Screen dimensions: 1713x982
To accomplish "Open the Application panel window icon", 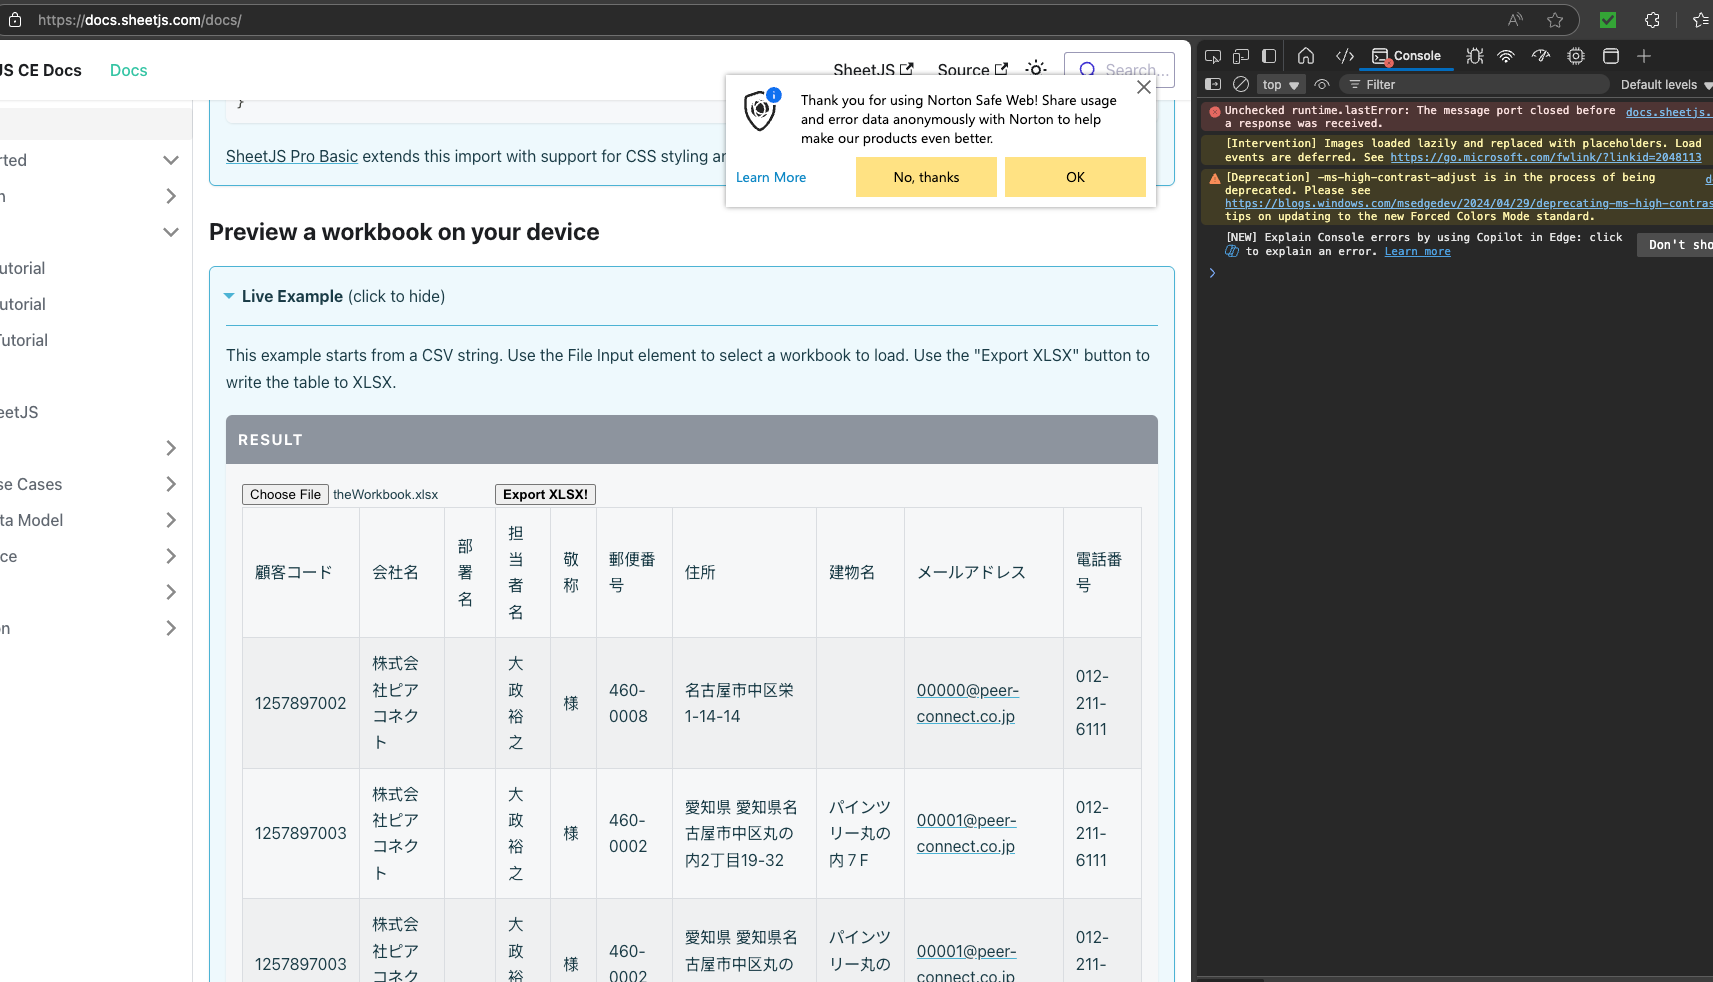I will (1611, 56).
